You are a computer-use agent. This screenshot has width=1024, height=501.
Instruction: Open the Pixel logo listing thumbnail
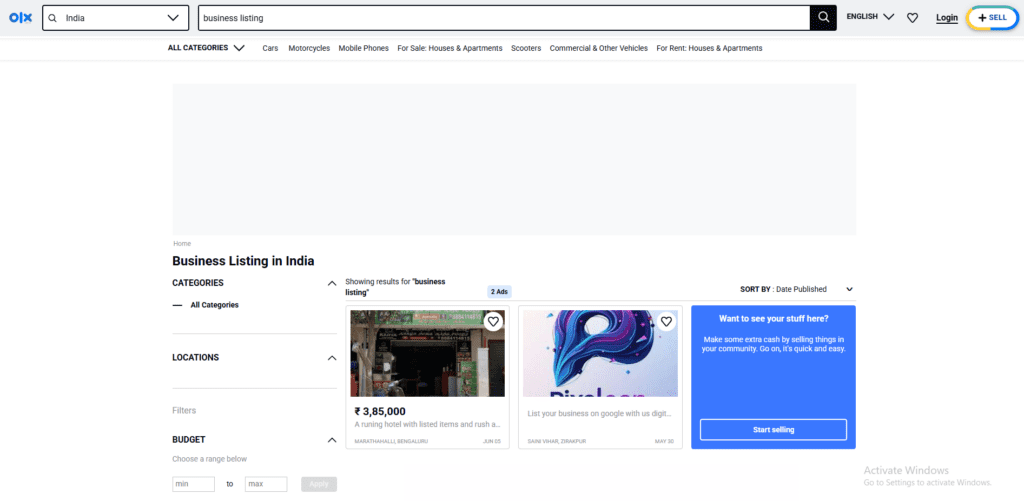(600, 353)
